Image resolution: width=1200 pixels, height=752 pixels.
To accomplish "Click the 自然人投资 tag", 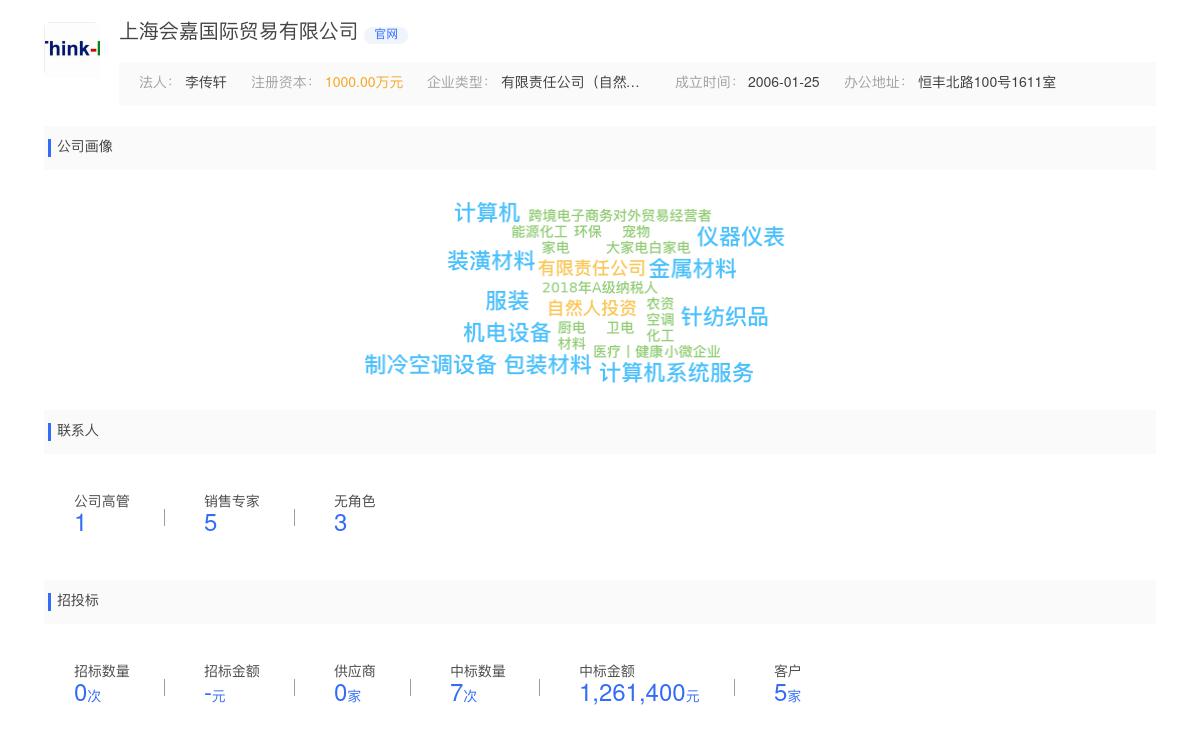I will coord(592,308).
